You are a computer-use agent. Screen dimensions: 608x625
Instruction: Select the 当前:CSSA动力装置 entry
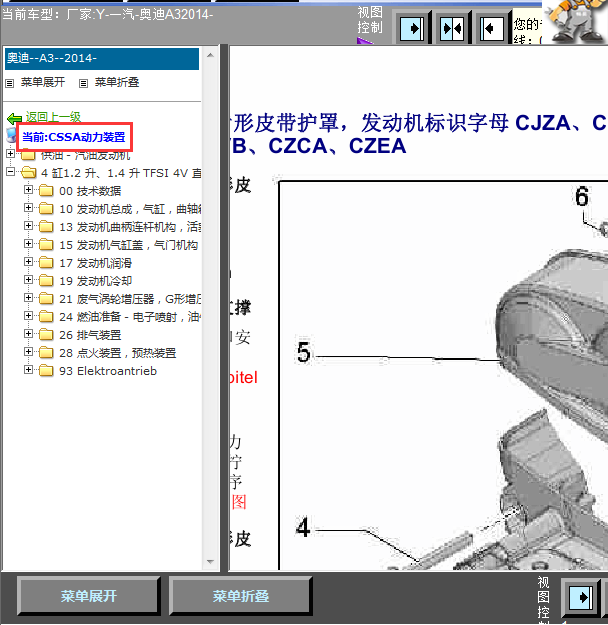point(74,137)
